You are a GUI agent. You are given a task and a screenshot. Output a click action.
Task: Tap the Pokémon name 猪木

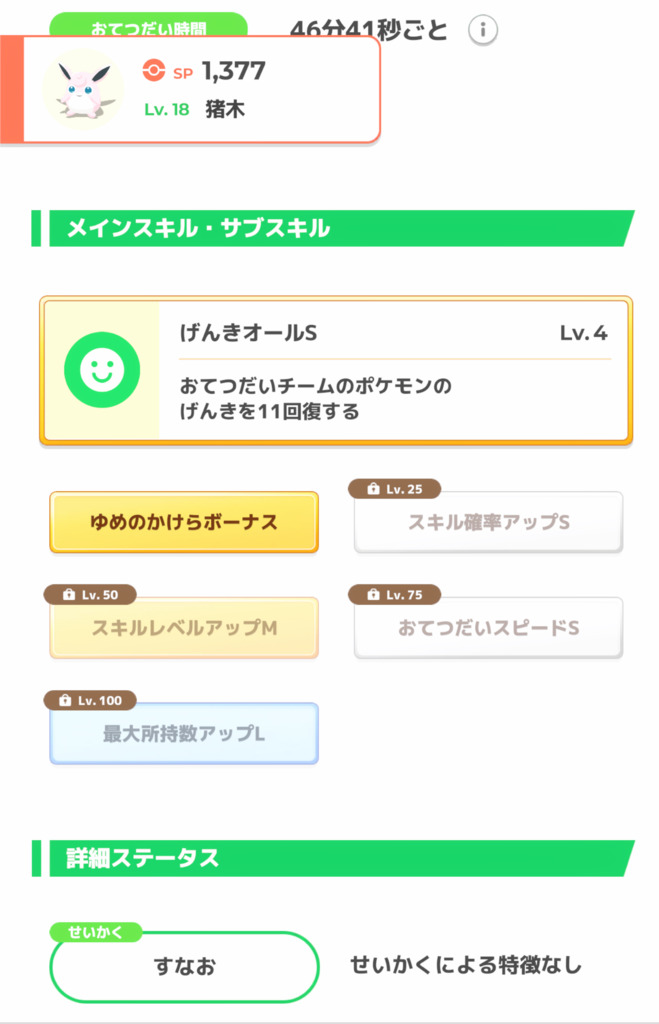225,108
